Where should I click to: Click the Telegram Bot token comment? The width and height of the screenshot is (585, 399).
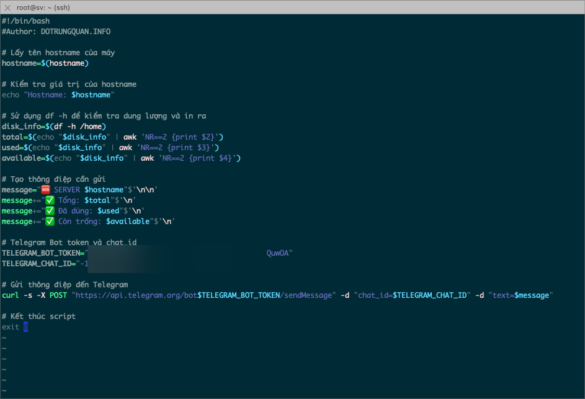[69, 243]
